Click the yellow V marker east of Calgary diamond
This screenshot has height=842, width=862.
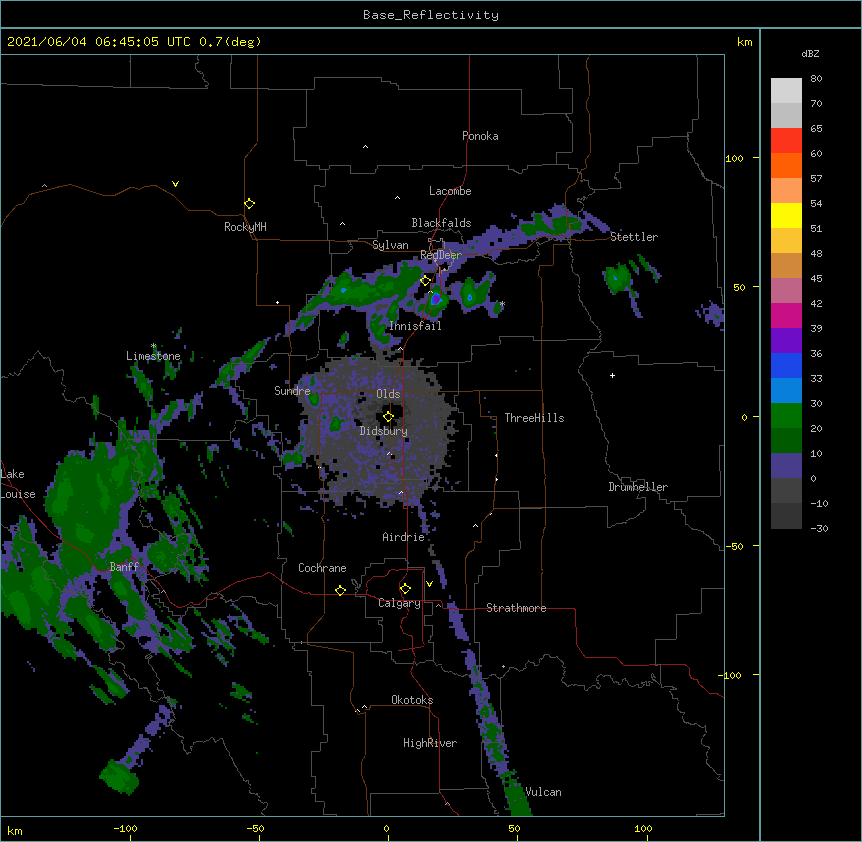429,584
